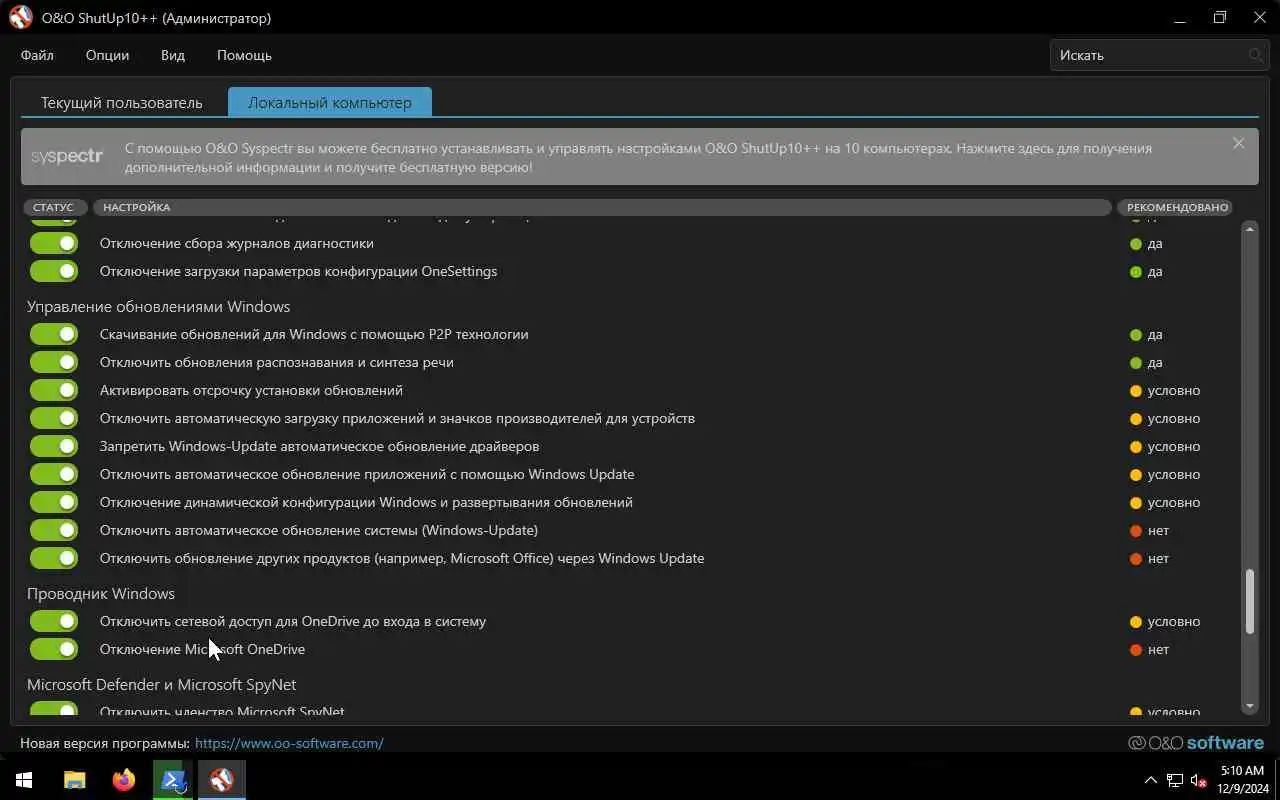Toggle 'Отключение сбора журналов диагностики' switch
This screenshot has height=800, width=1280.
point(54,243)
